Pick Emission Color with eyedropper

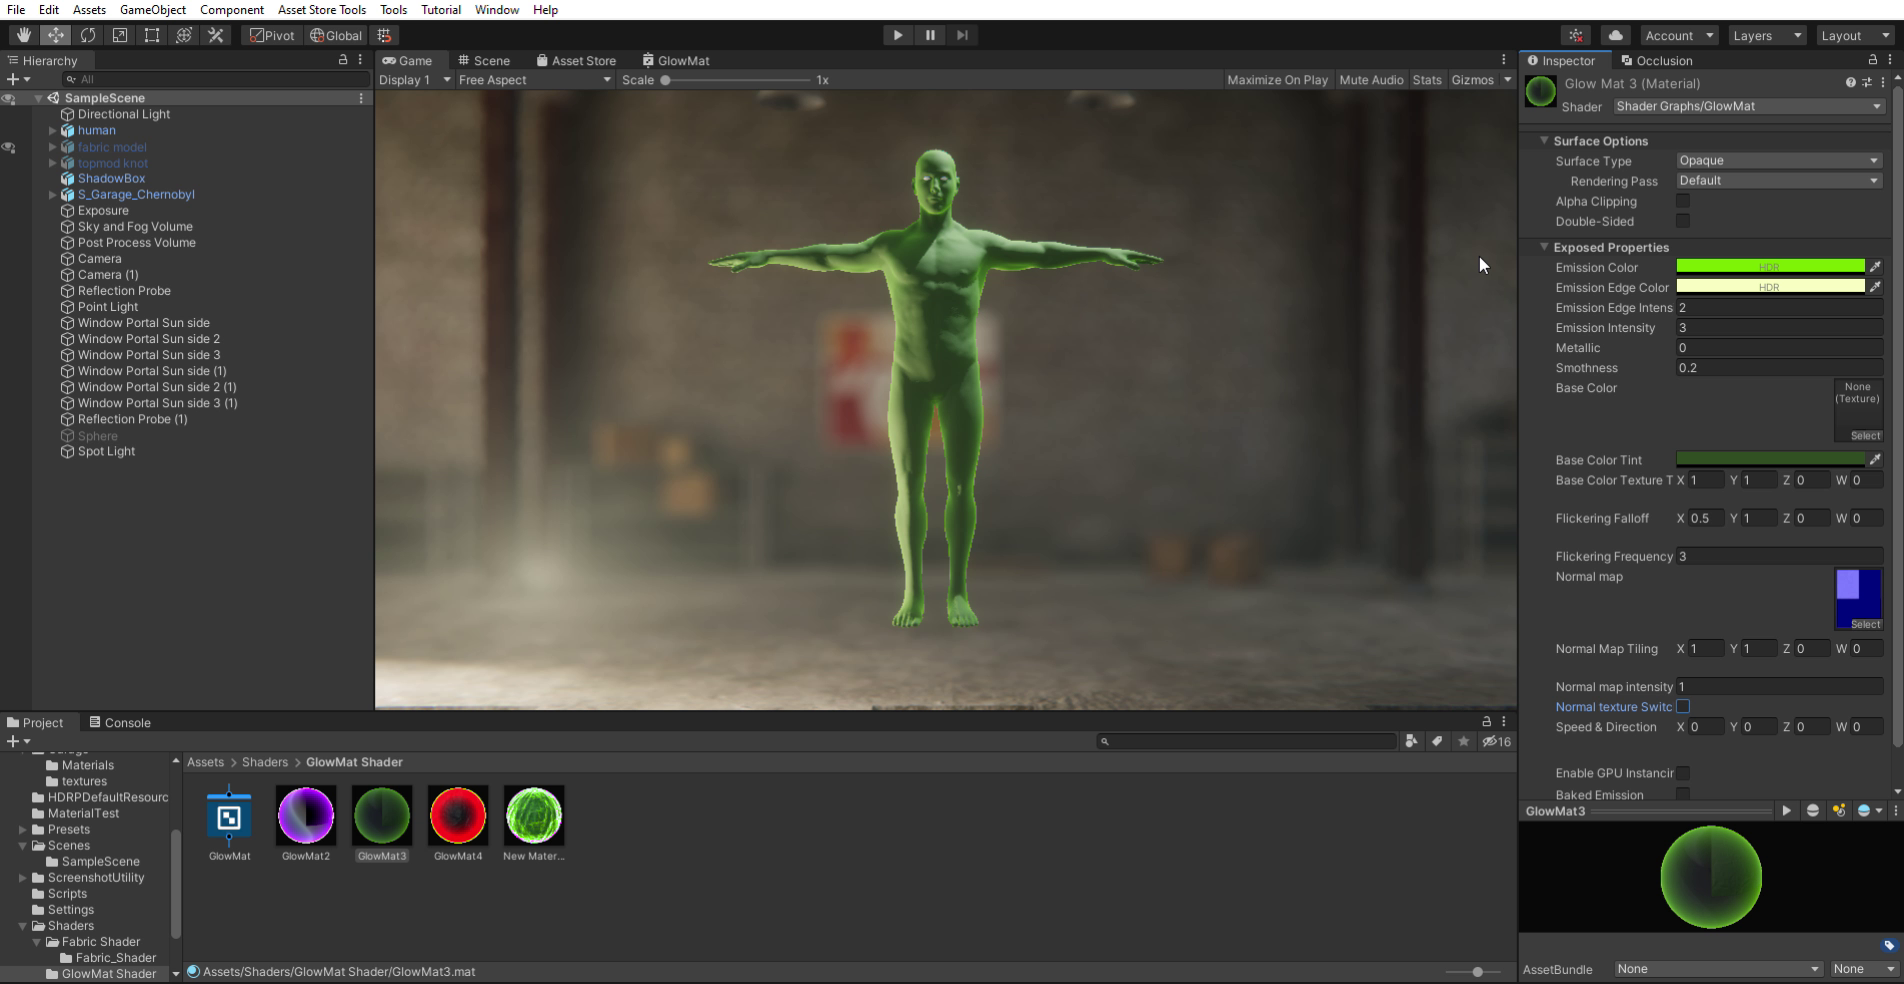click(x=1875, y=267)
